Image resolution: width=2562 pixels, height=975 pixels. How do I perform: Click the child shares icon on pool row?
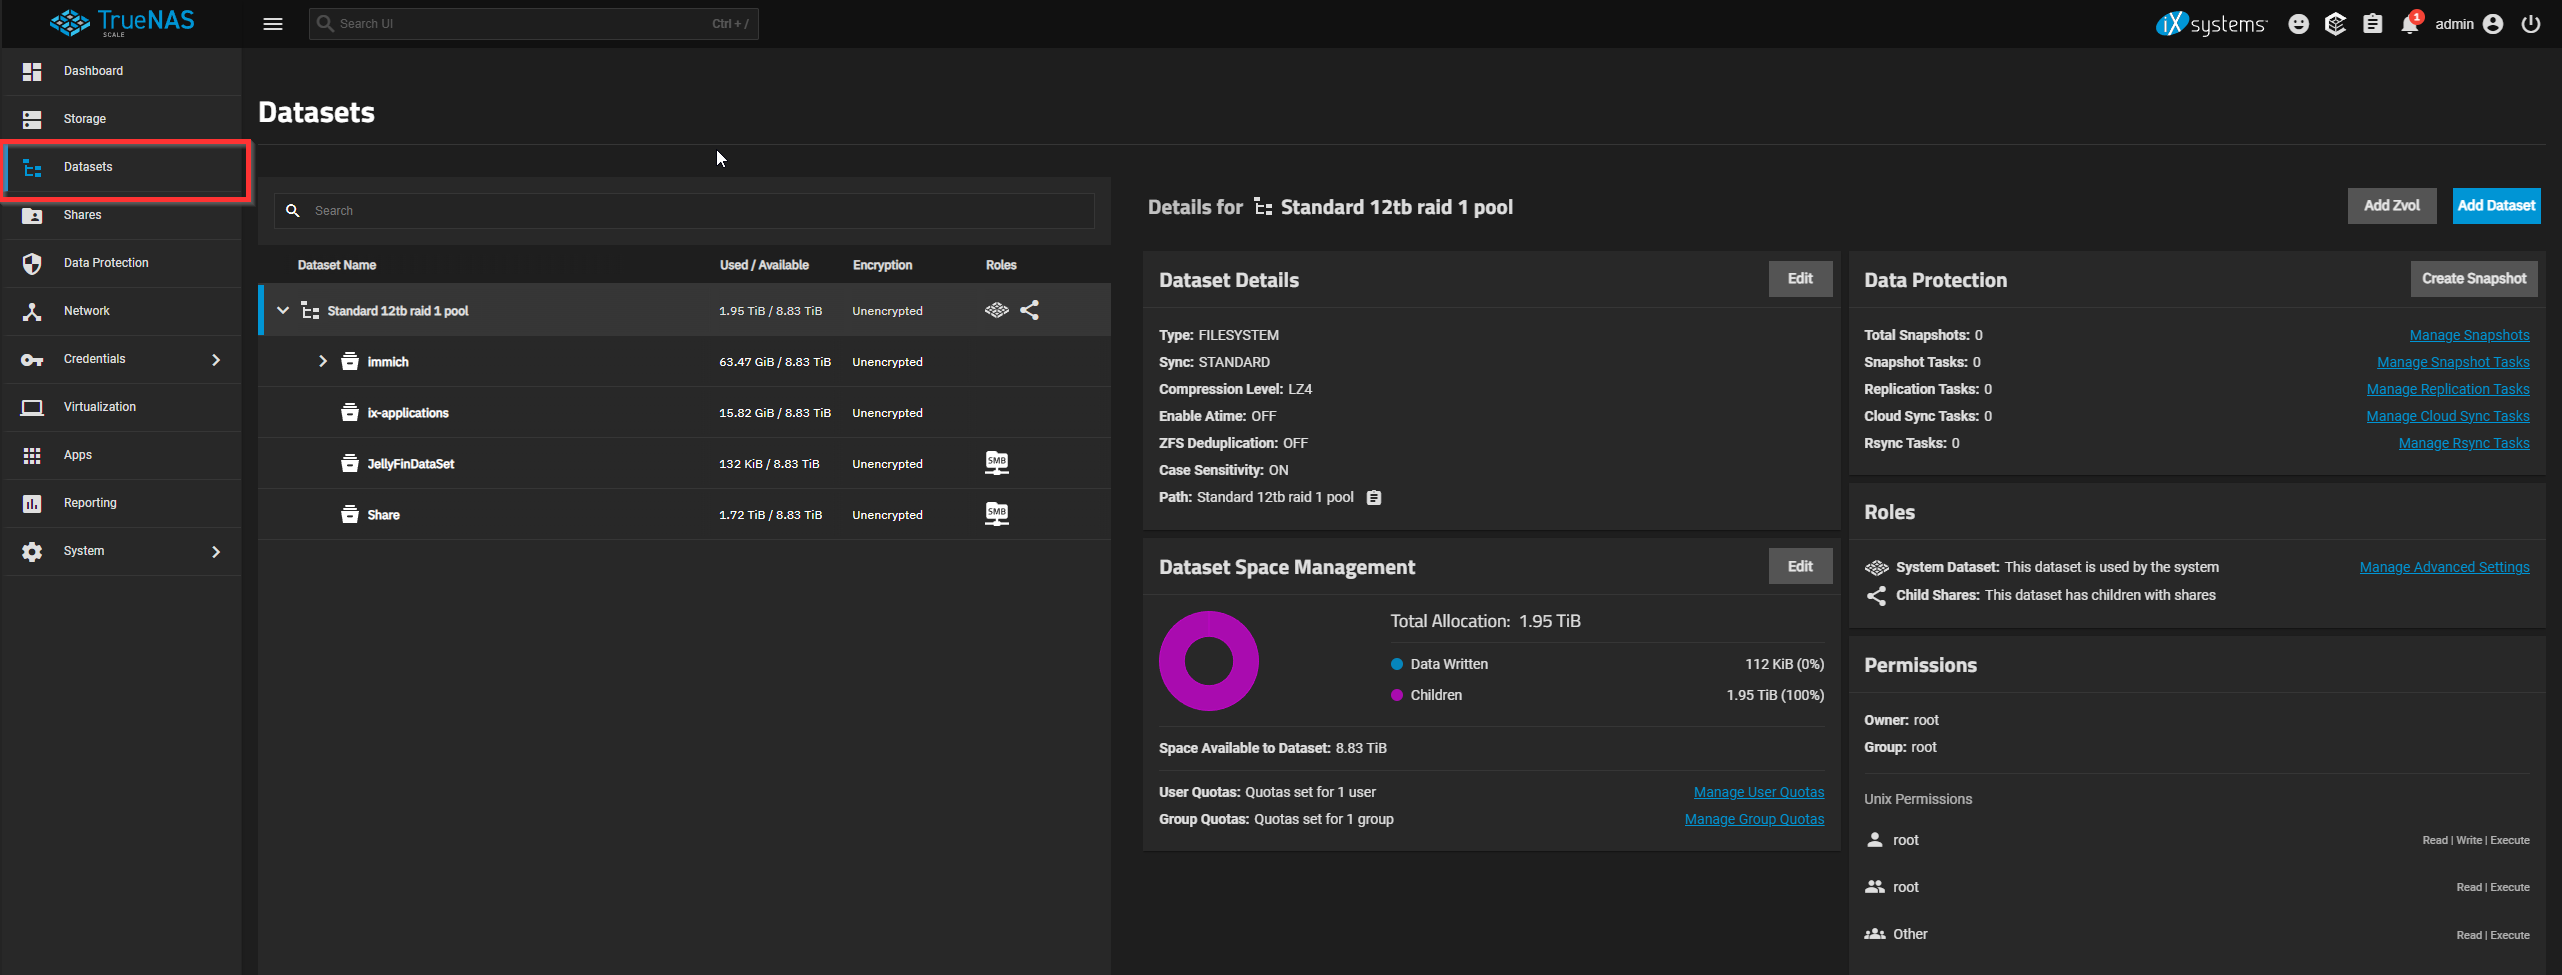click(1029, 310)
